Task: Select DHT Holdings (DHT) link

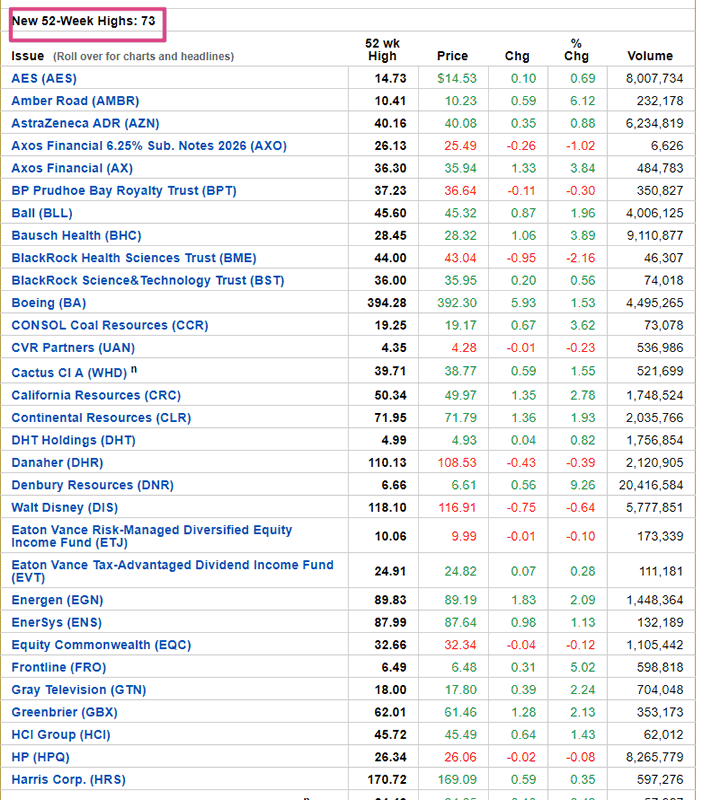Action: 73,440
